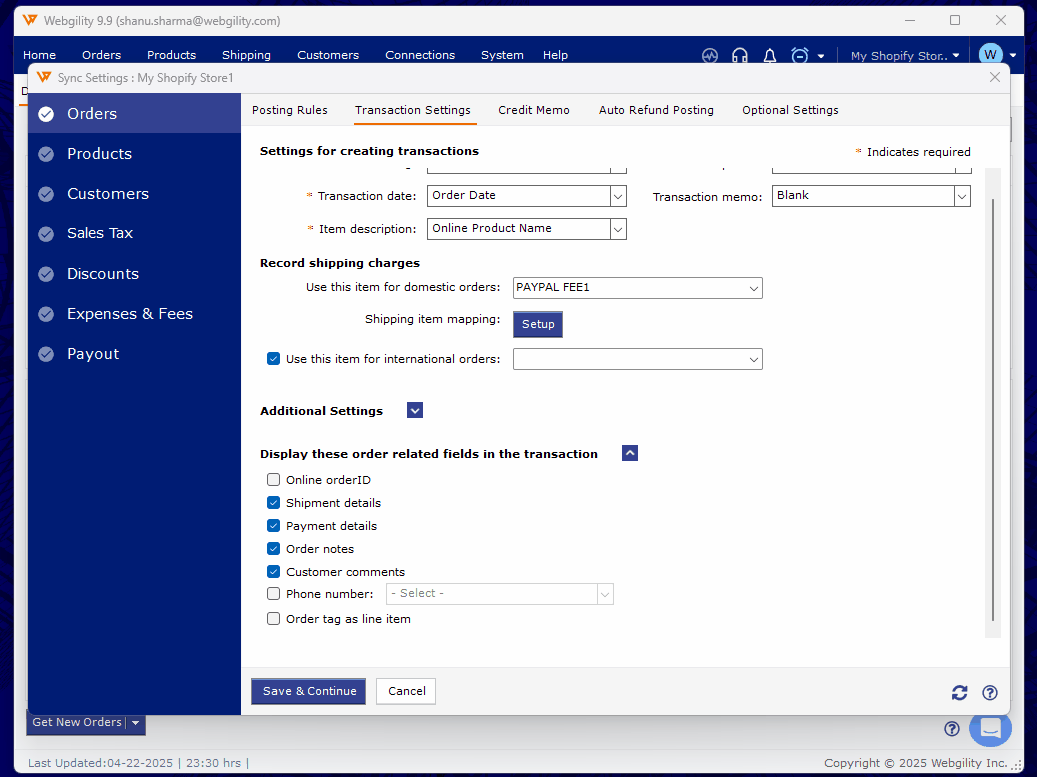Switch to the Credit Memo tab
This screenshot has width=1037, height=777.
(534, 110)
